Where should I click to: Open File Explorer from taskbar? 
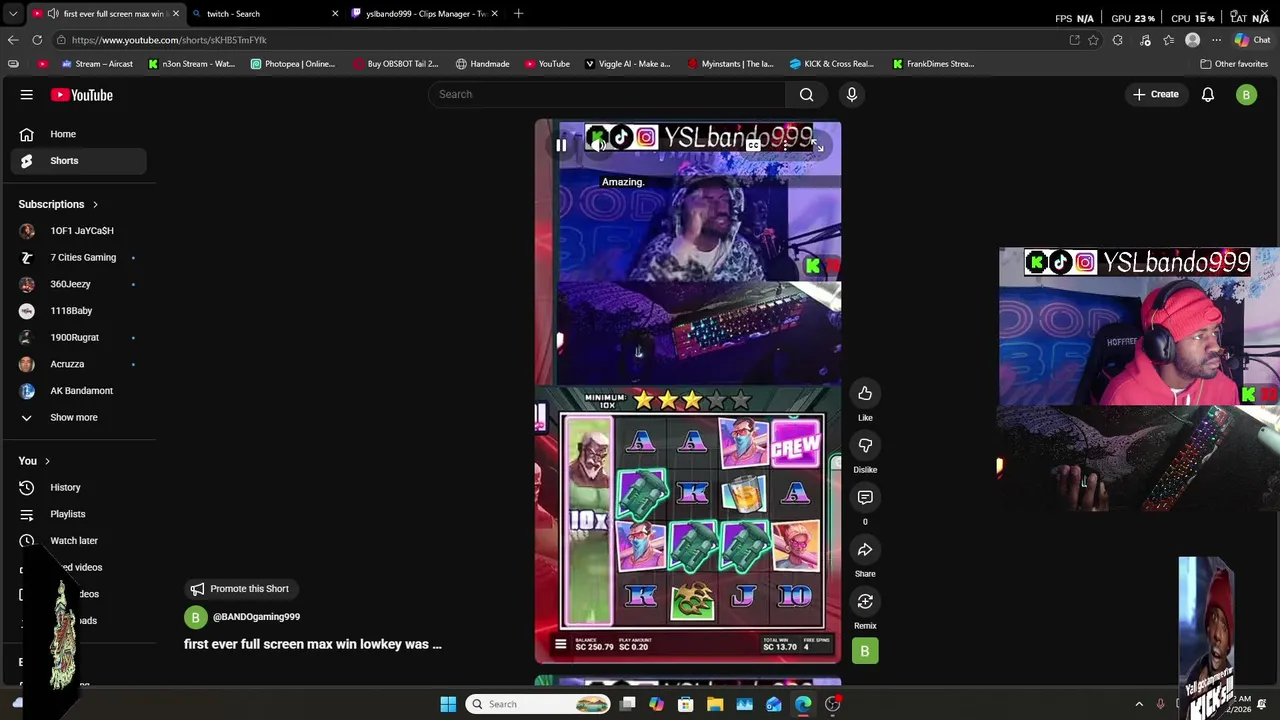coord(715,704)
